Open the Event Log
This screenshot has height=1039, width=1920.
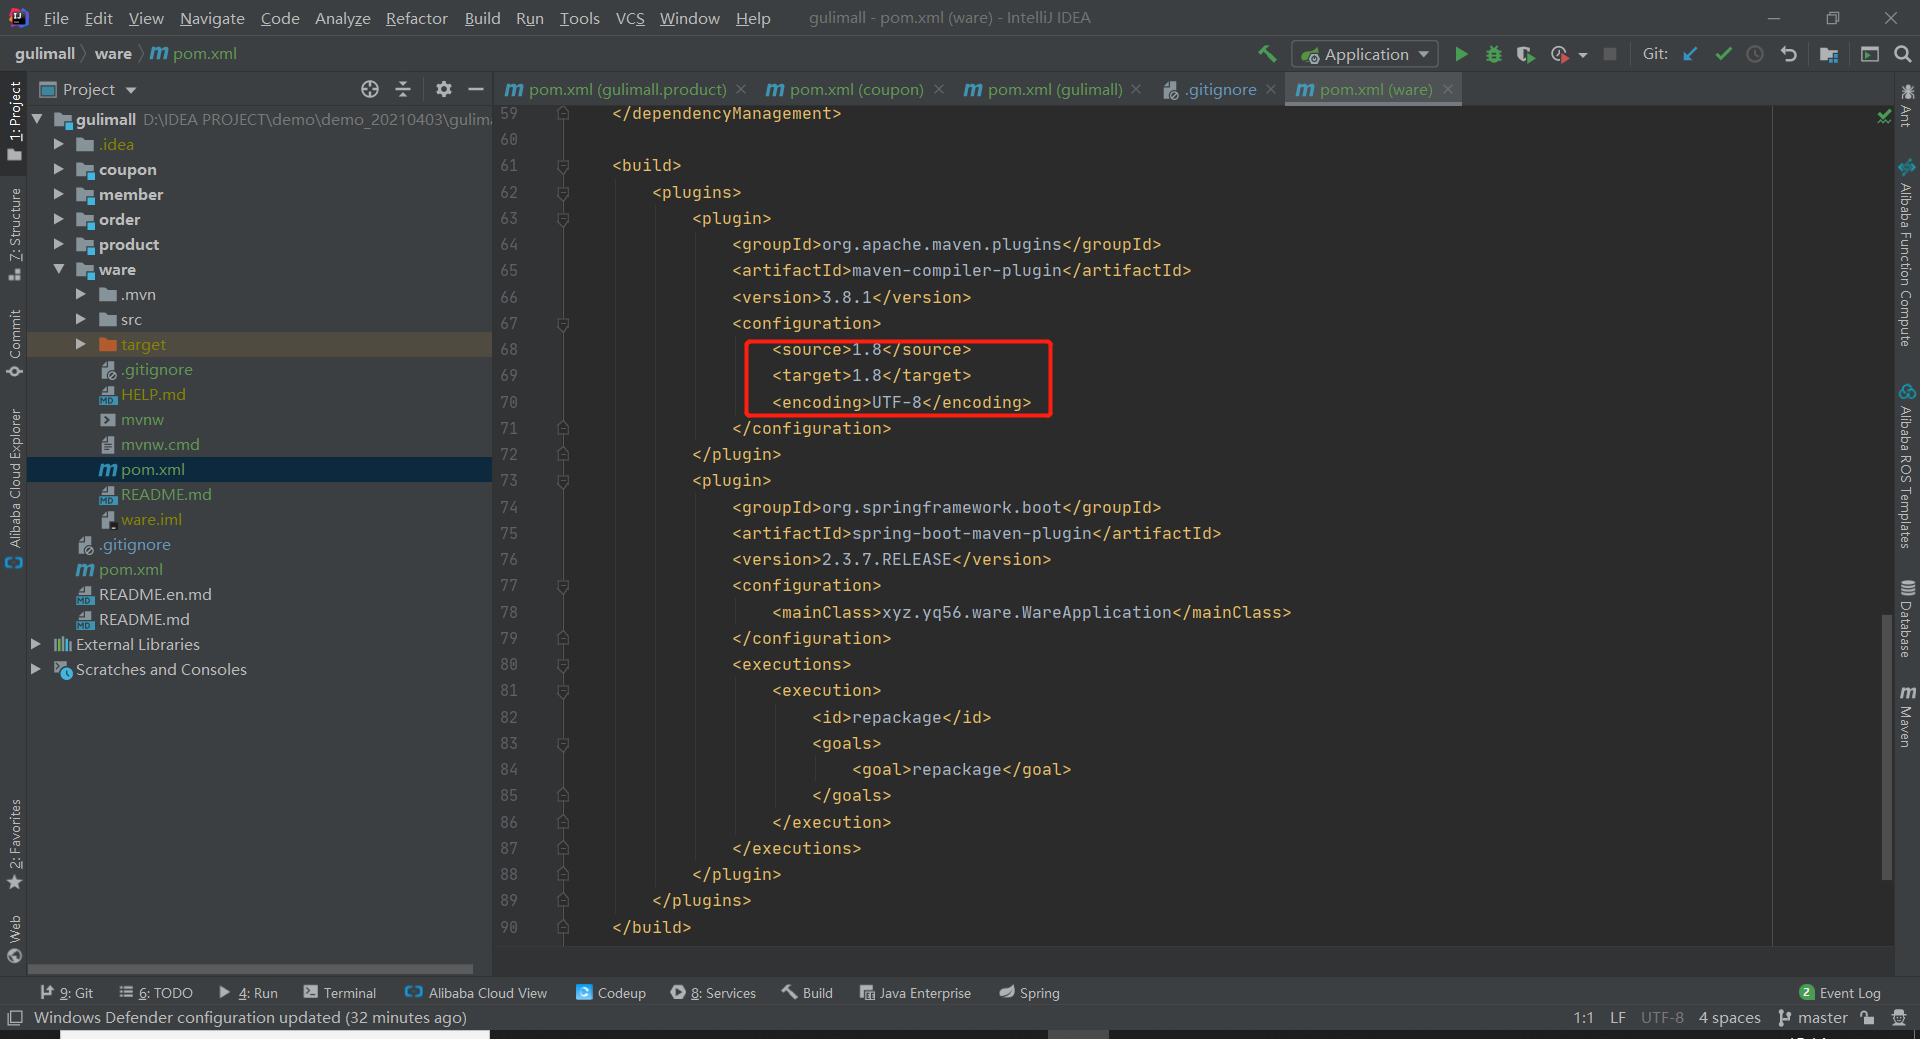pyautogui.click(x=1840, y=992)
